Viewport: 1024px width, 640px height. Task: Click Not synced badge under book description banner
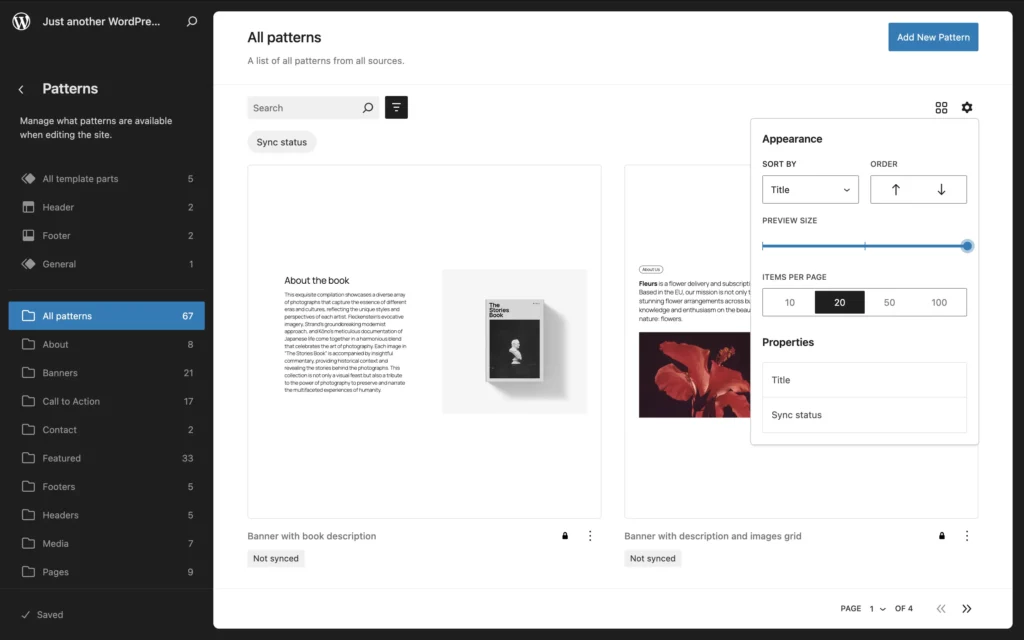pos(276,558)
